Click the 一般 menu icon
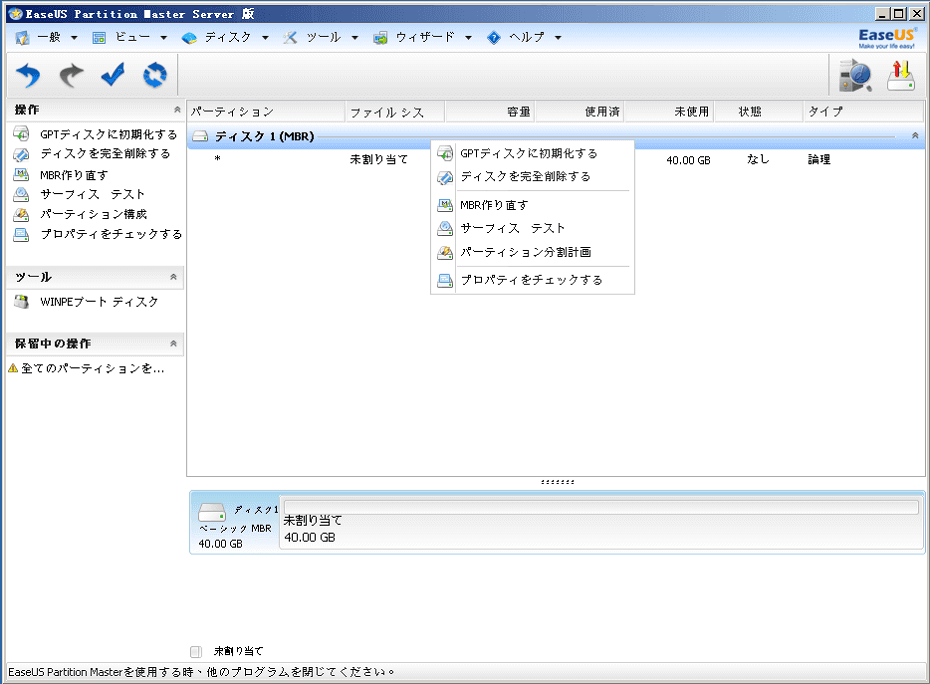Screen dimensions: 930x684 (23, 38)
